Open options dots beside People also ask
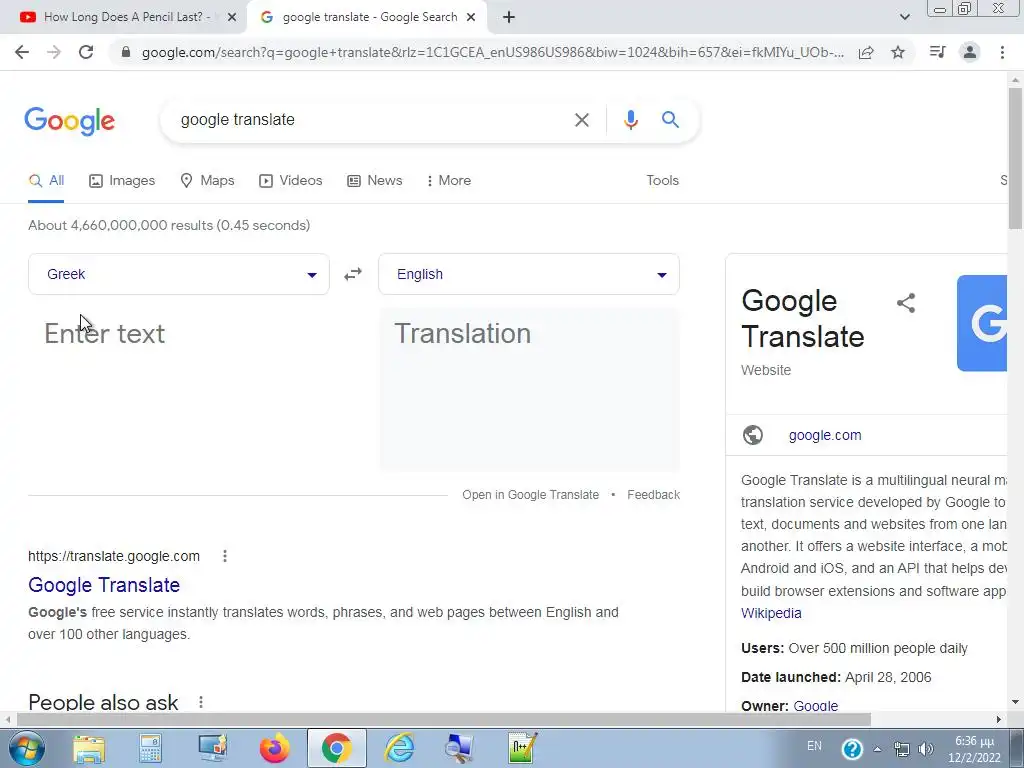Image resolution: width=1024 pixels, height=768 pixels. 200,702
